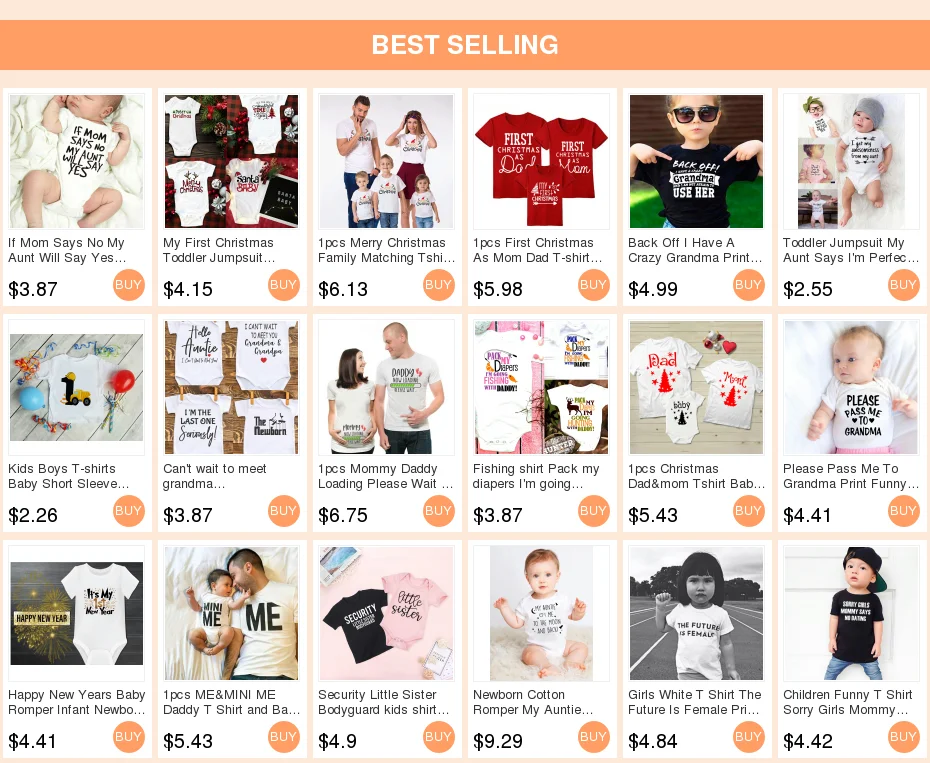The height and width of the screenshot is (763, 930).
Task: Buy the $4.42 Sorry Girls Mommy shirt
Action: (x=903, y=737)
